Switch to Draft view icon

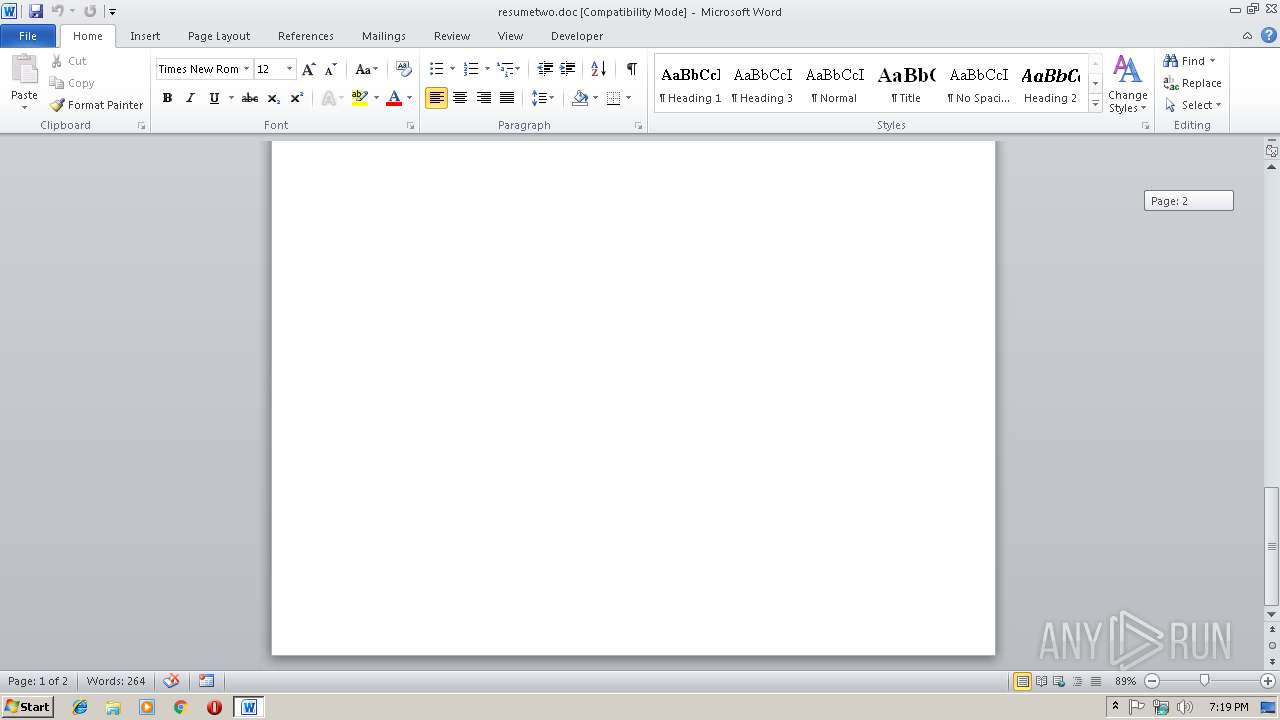[1096, 681]
